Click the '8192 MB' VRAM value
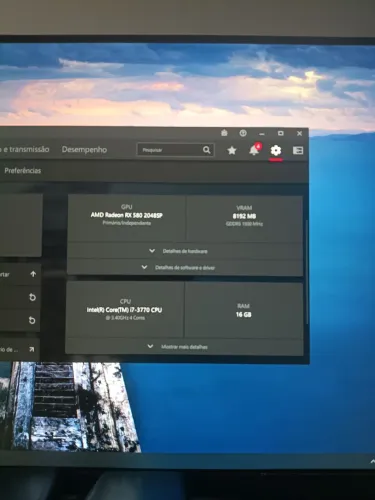The width and height of the screenshot is (375, 500). coord(244,216)
